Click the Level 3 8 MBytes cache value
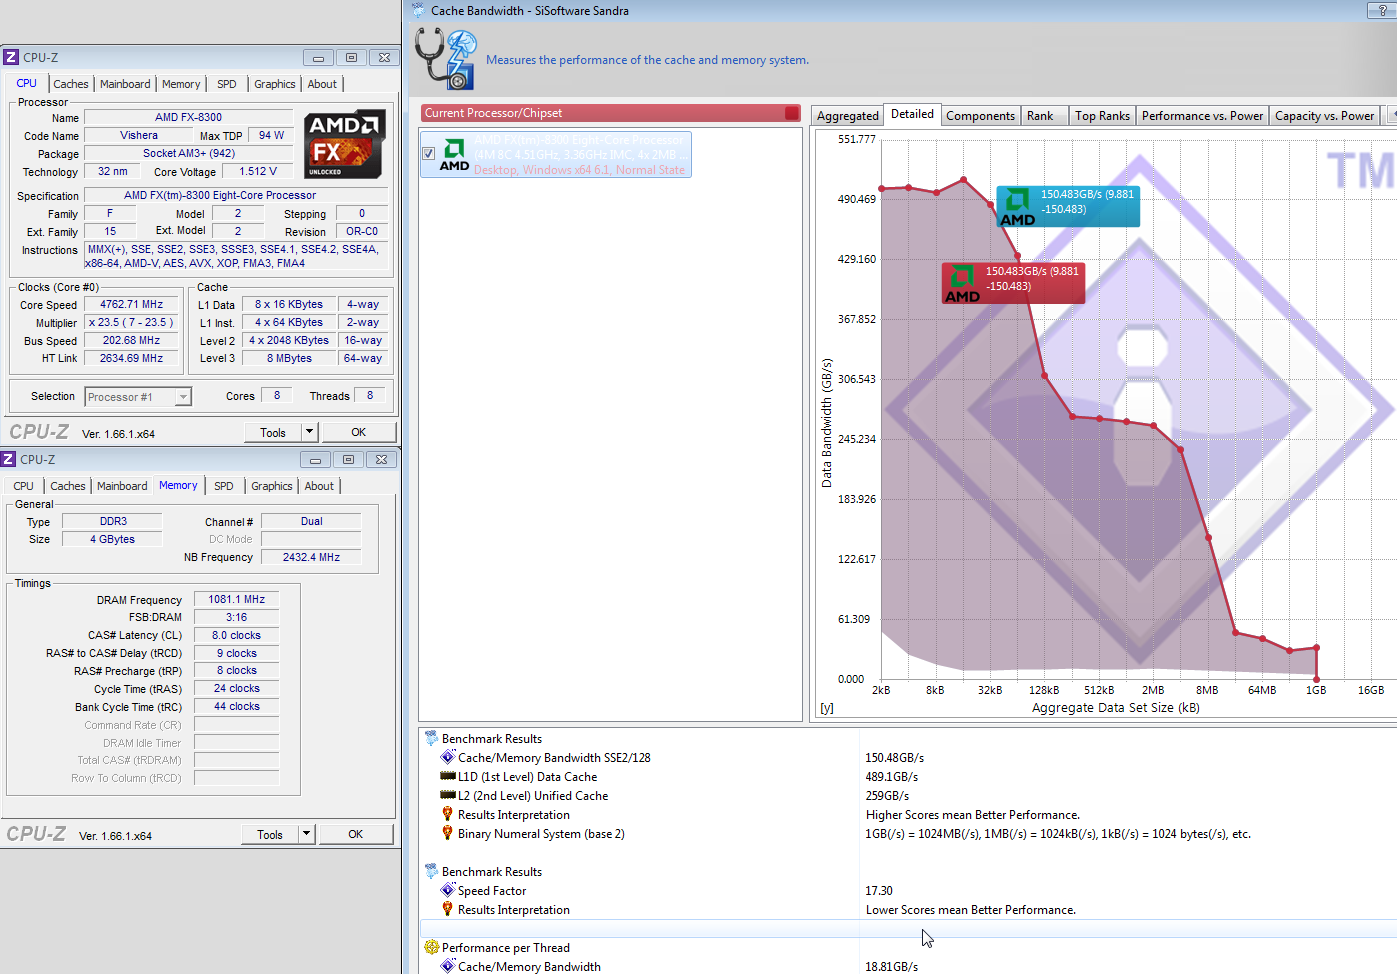Image resolution: width=1397 pixels, height=974 pixels. (x=289, y=359)
